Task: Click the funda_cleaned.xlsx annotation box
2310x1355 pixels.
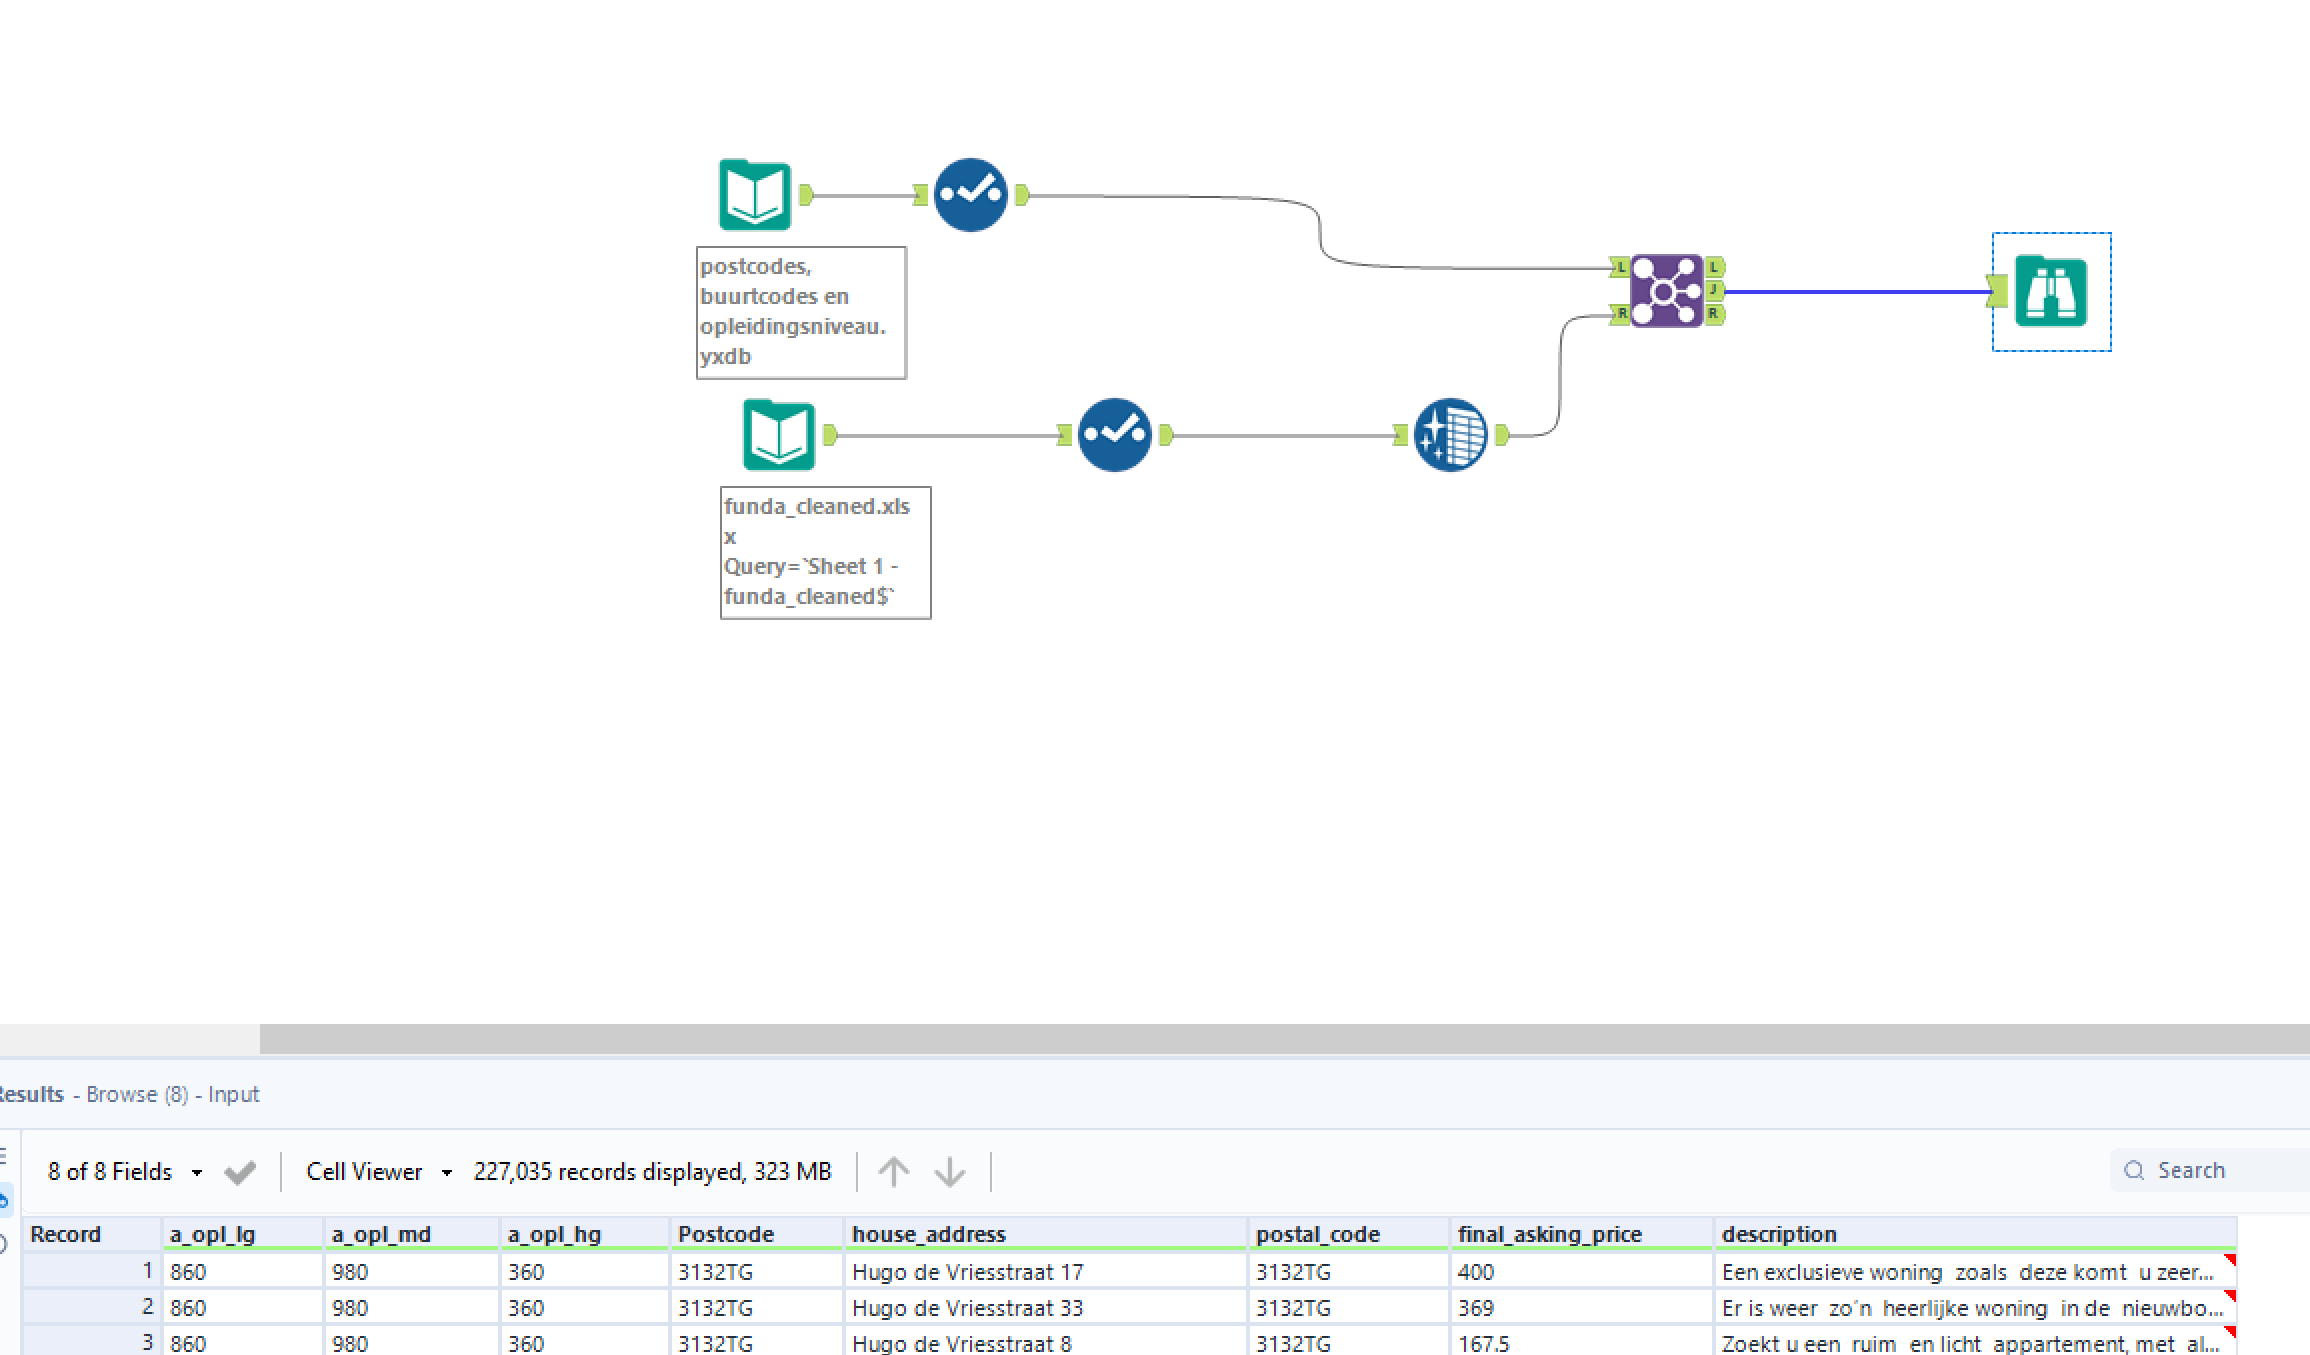Action: pos(825,553)
